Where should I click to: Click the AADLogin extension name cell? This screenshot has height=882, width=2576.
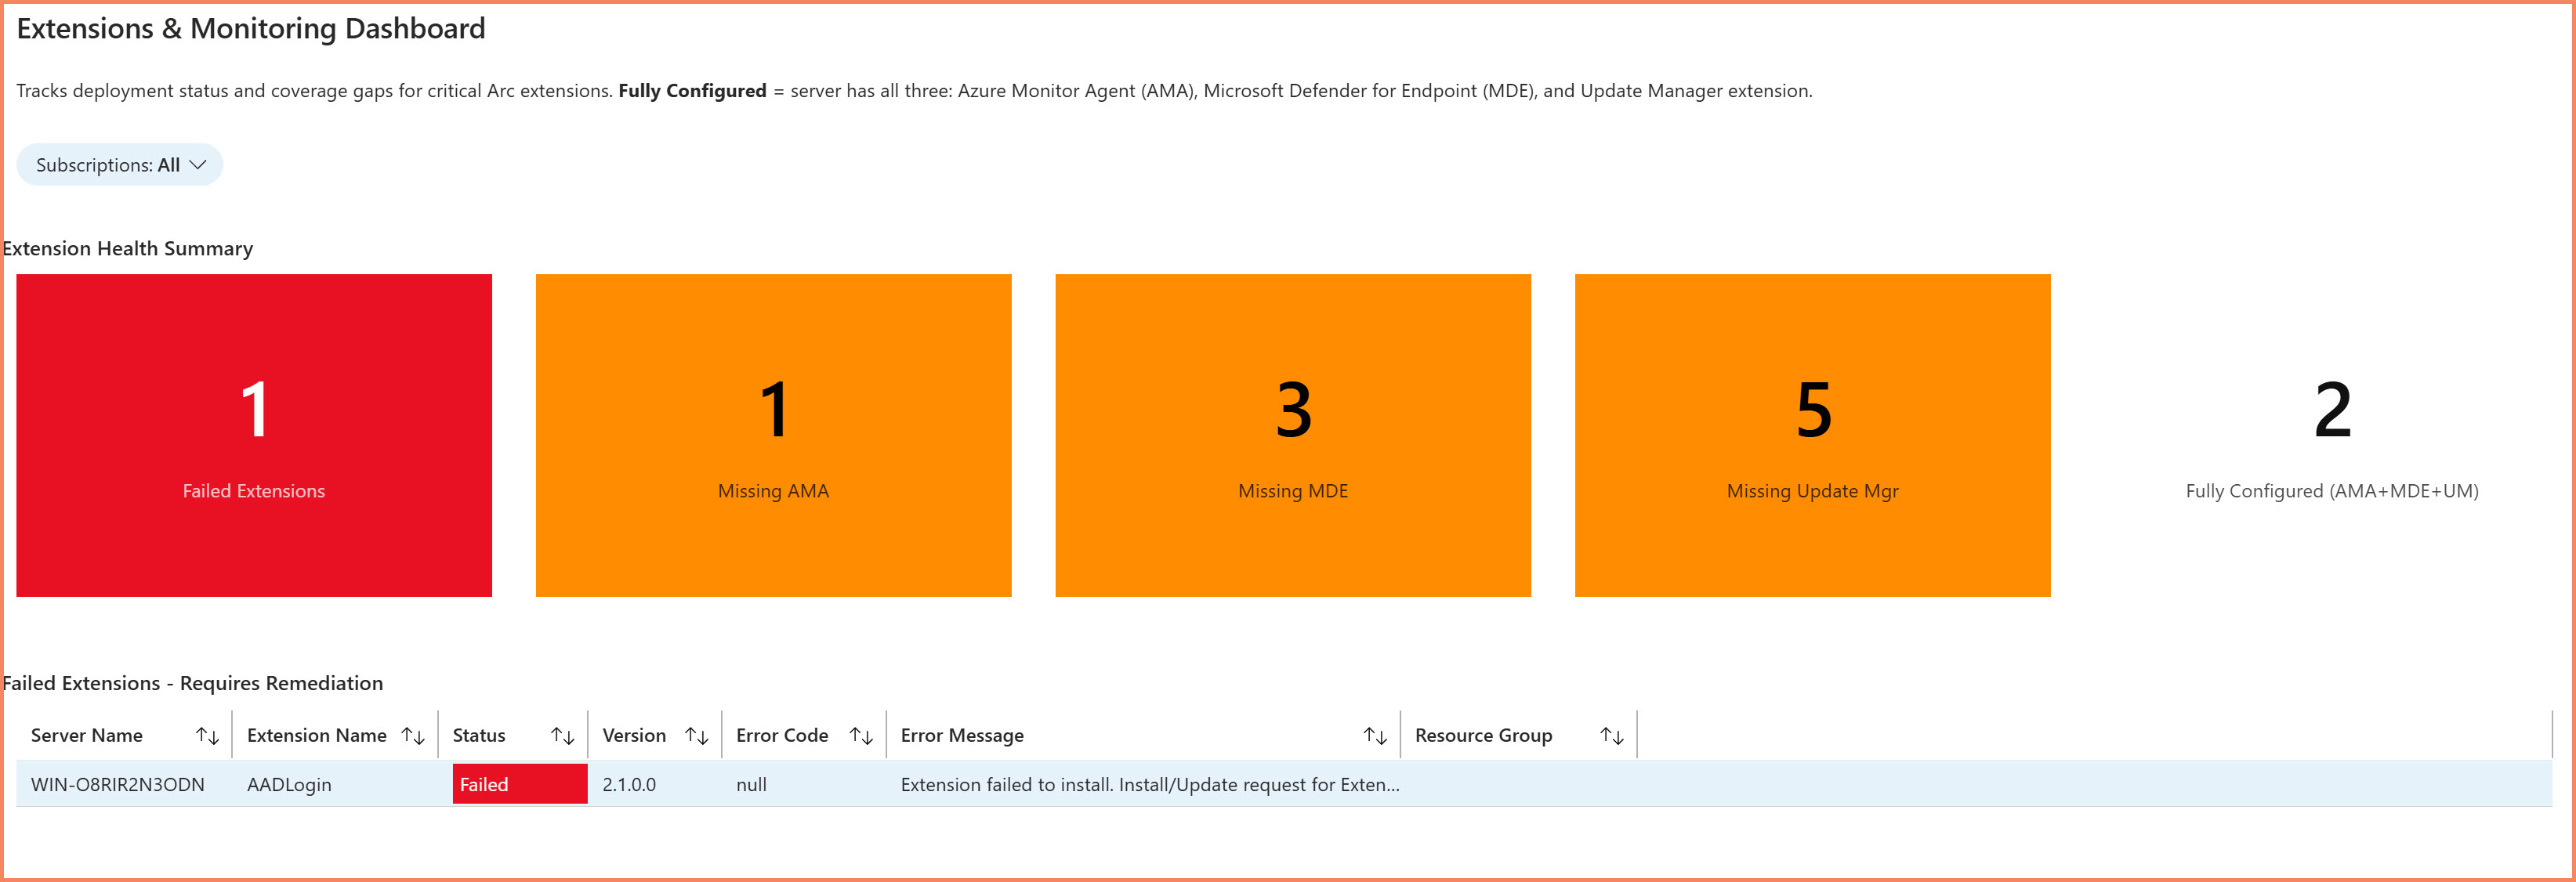pos(289,784)
